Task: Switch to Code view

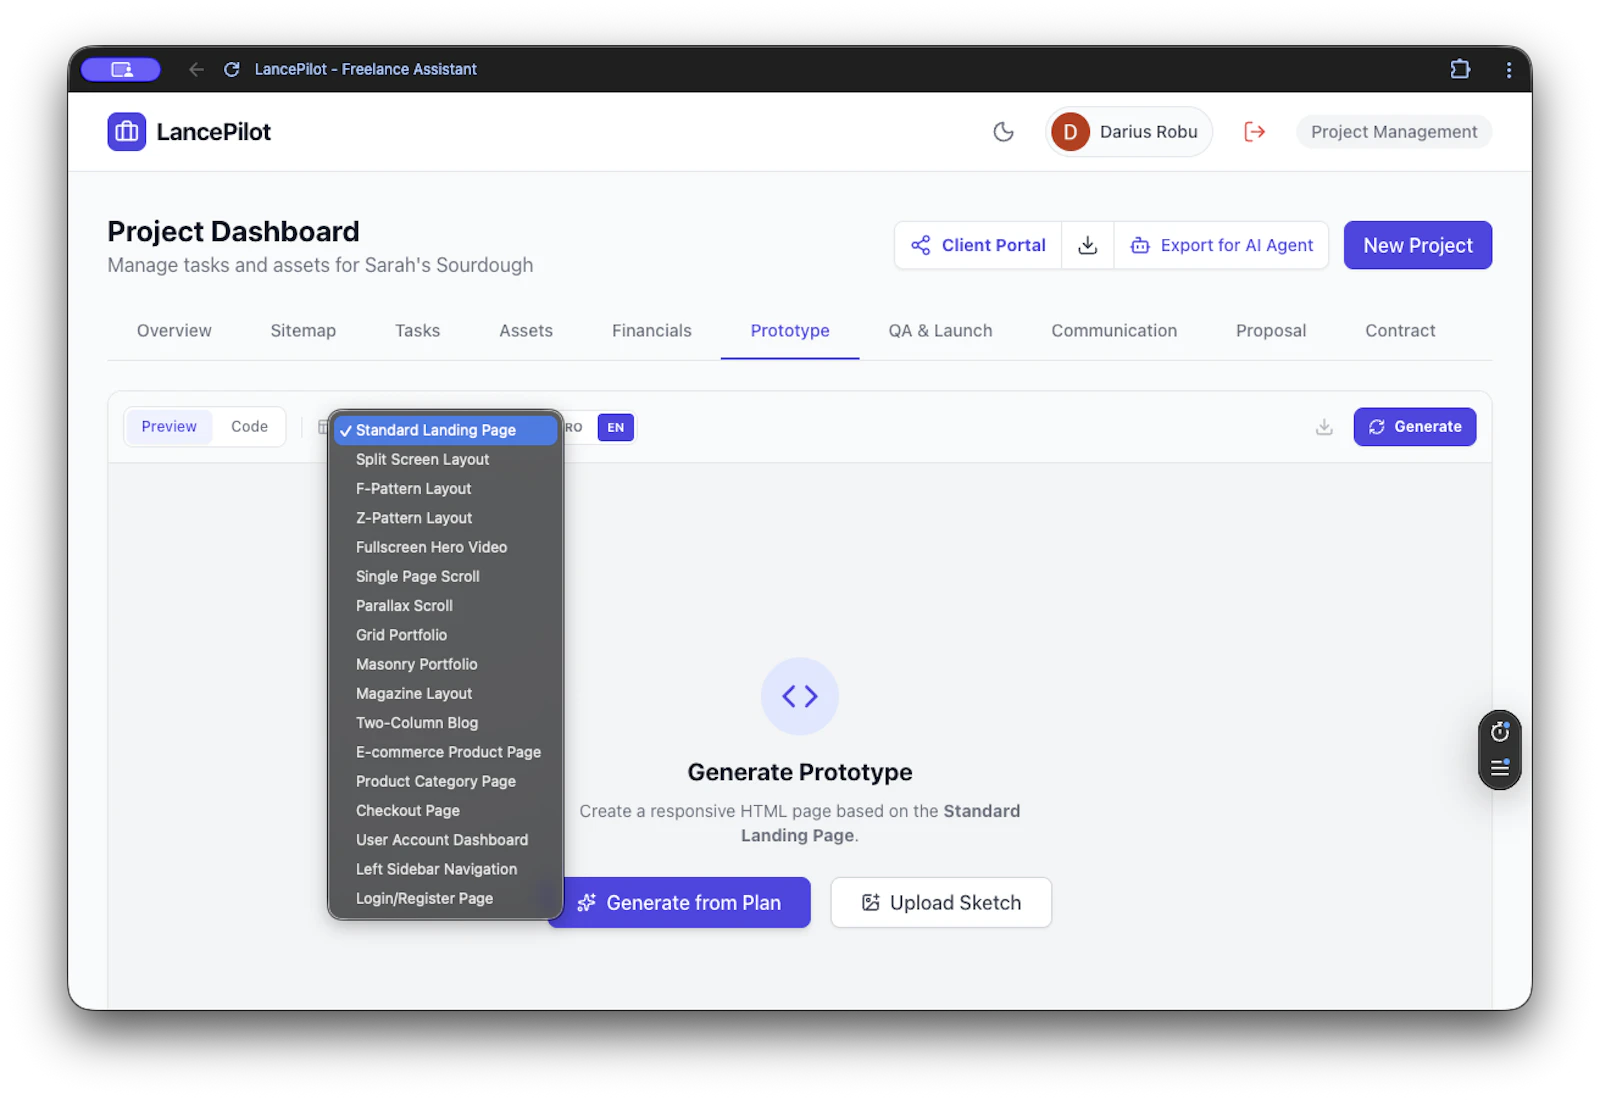Action: [249, 427]
